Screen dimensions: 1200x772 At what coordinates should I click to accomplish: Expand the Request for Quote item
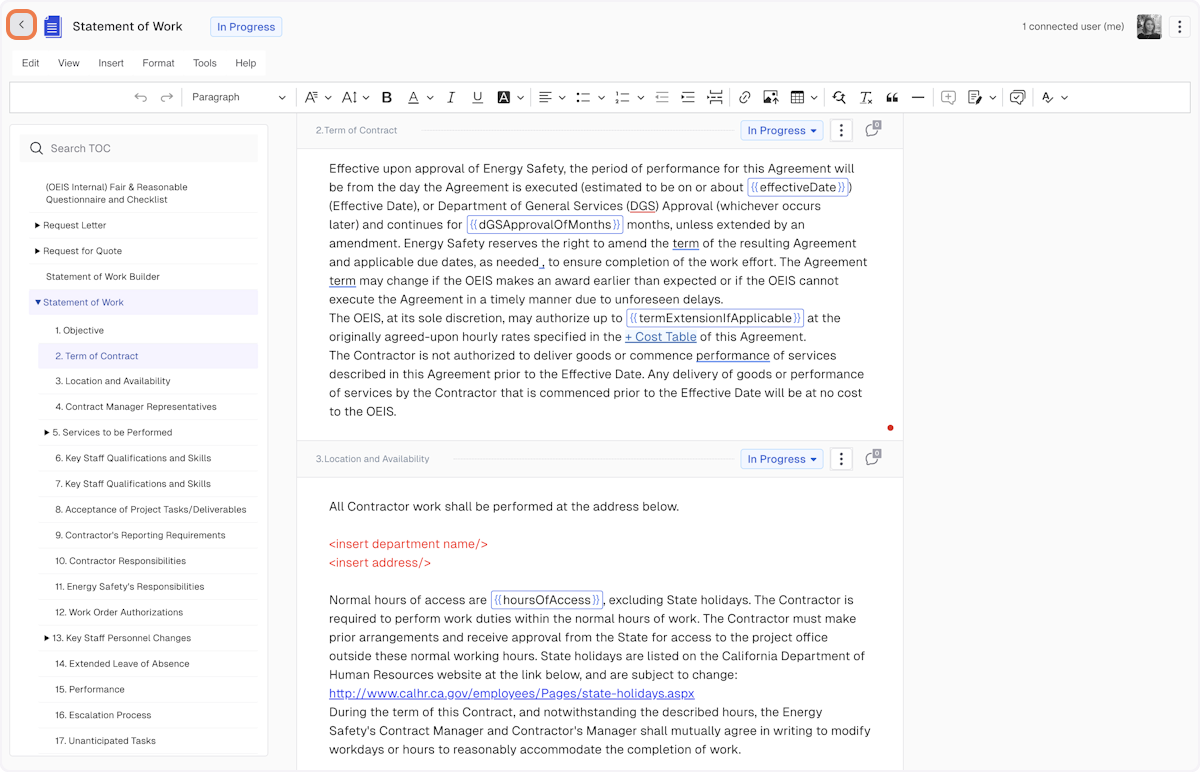pos(38,251)
